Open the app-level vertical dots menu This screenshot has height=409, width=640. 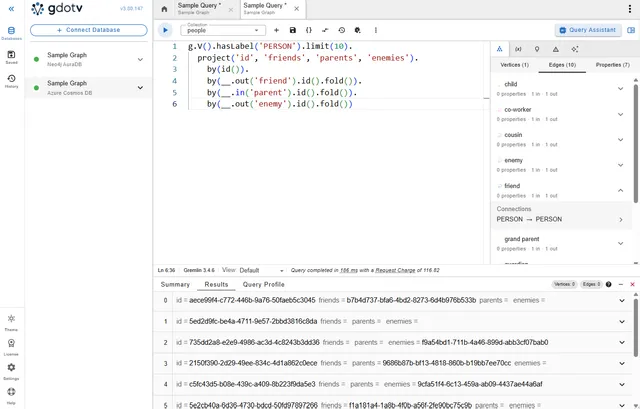click(630, 9)
